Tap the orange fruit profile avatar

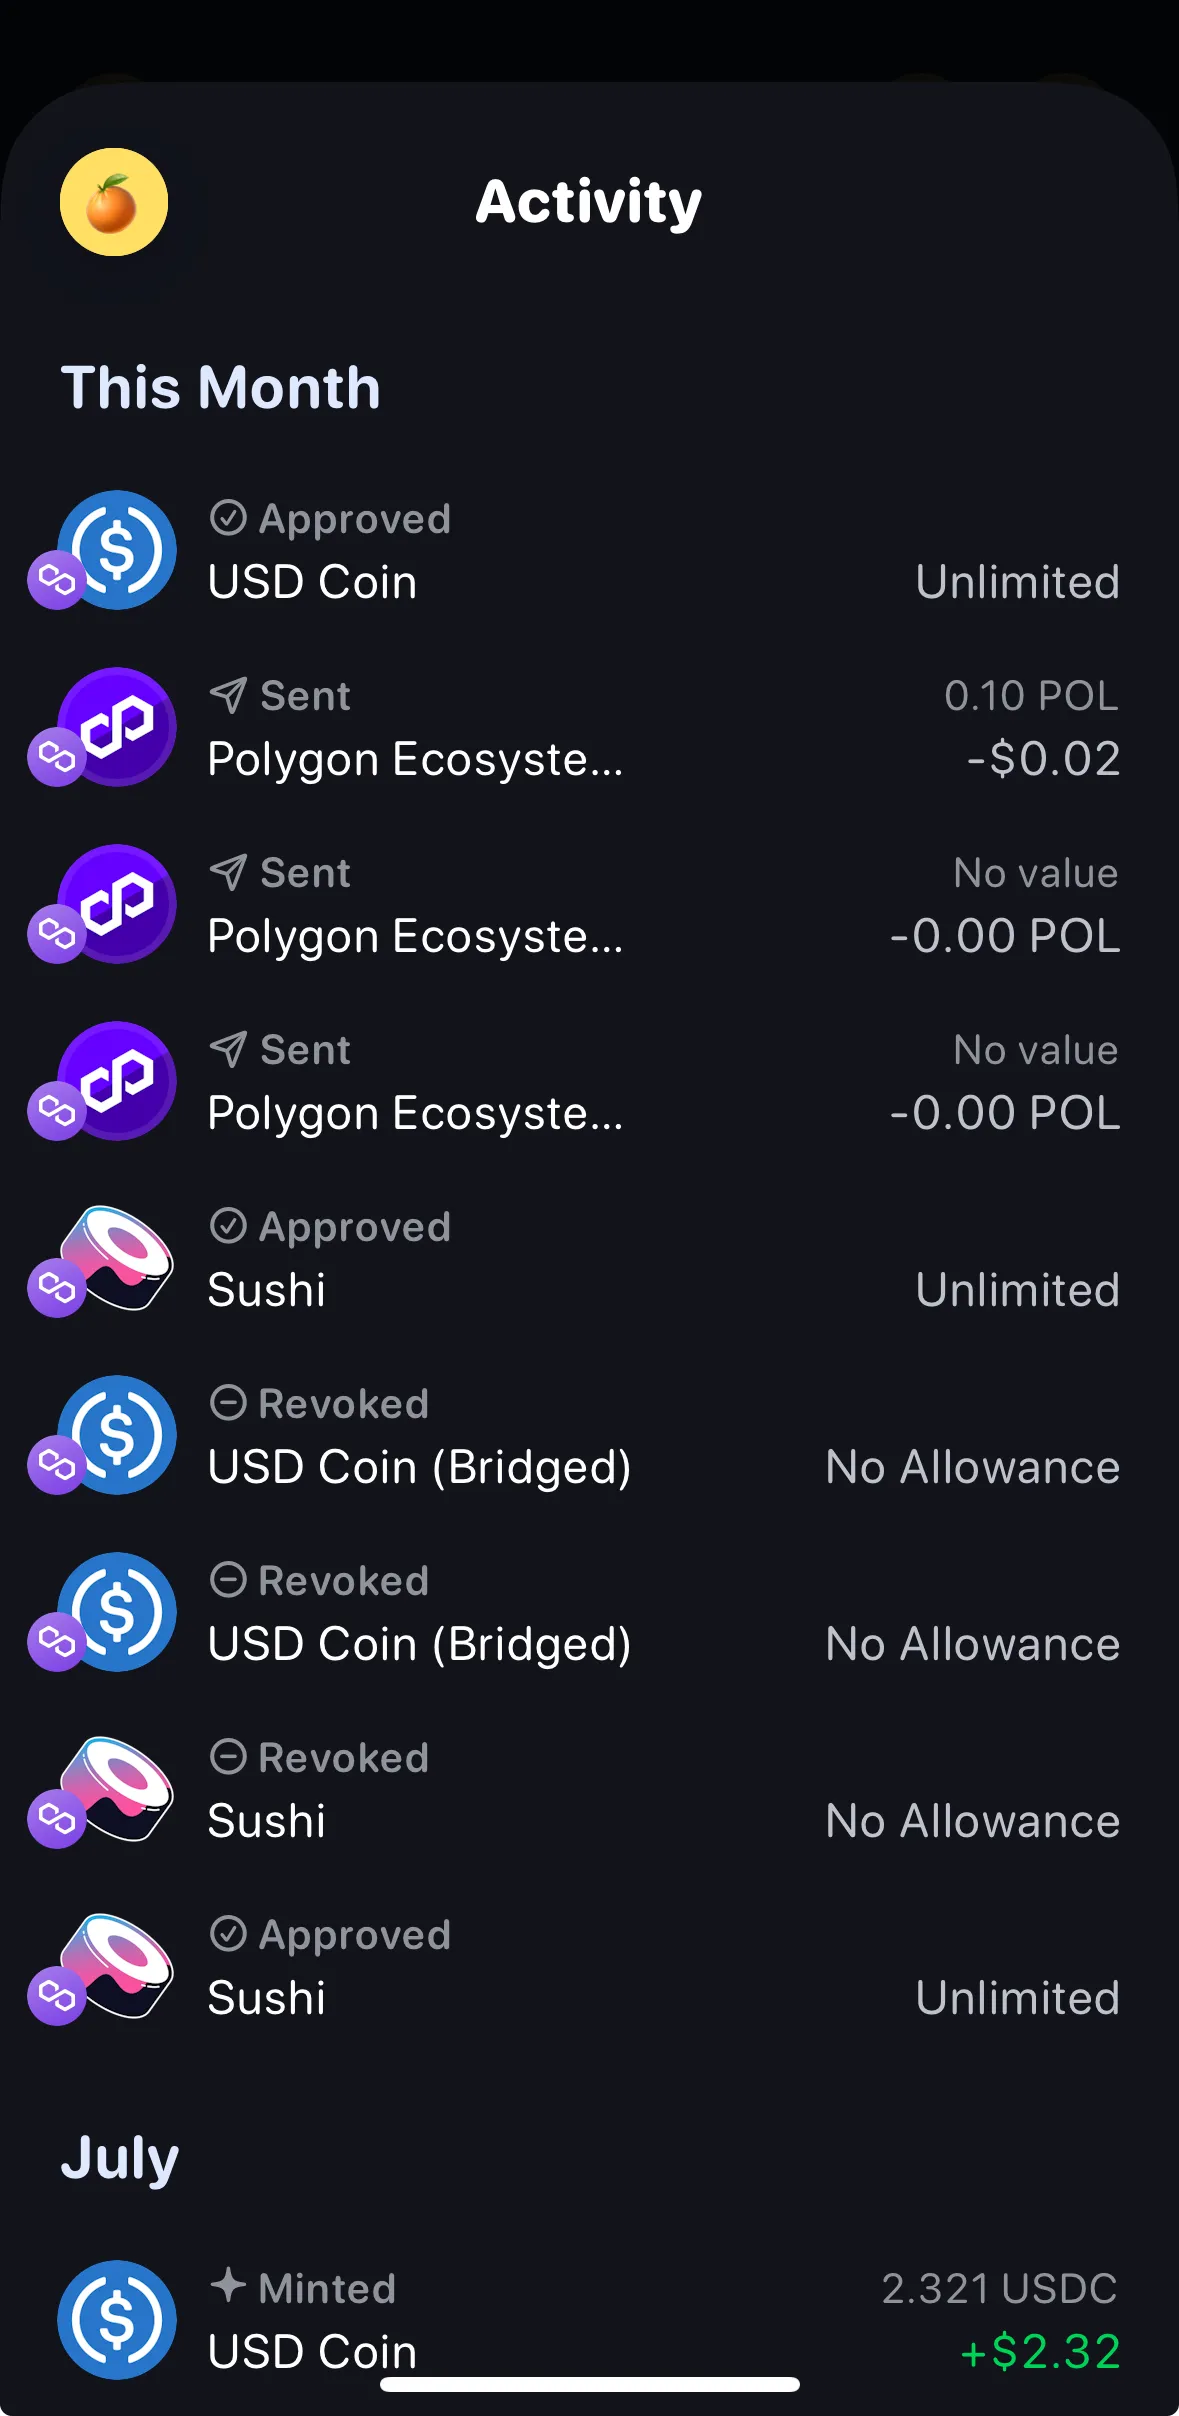point(113,203)
